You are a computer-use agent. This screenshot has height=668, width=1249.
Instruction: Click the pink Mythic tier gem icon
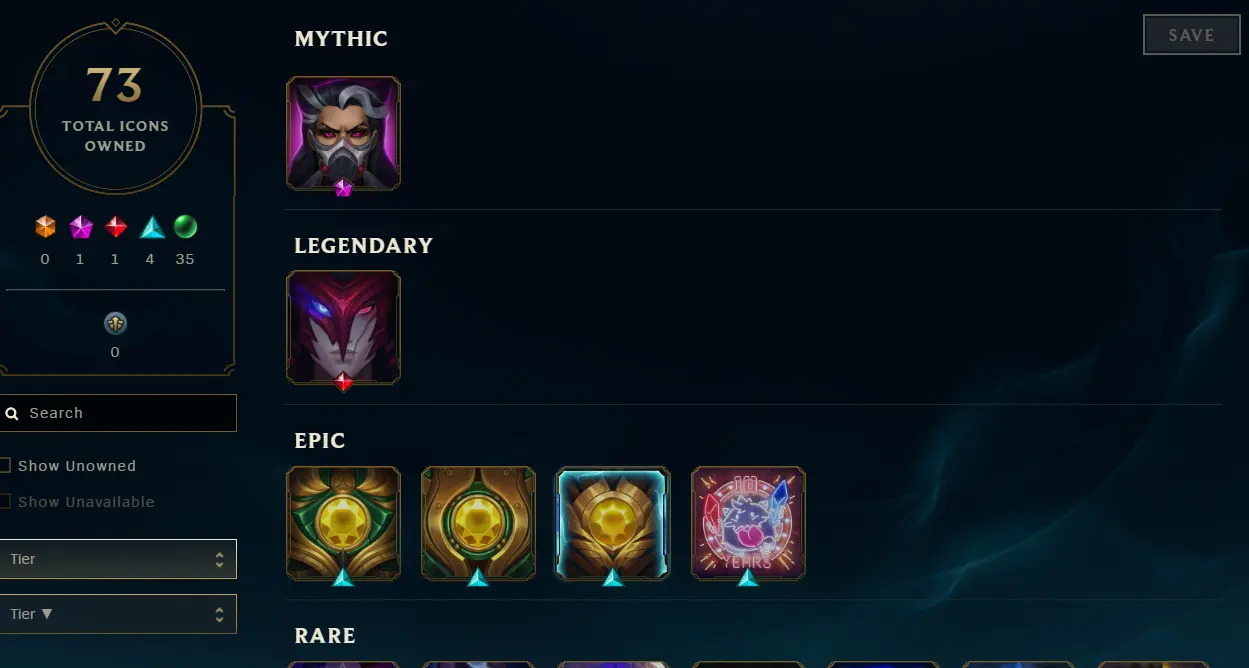pyautogui.click(x=80, y=227)
